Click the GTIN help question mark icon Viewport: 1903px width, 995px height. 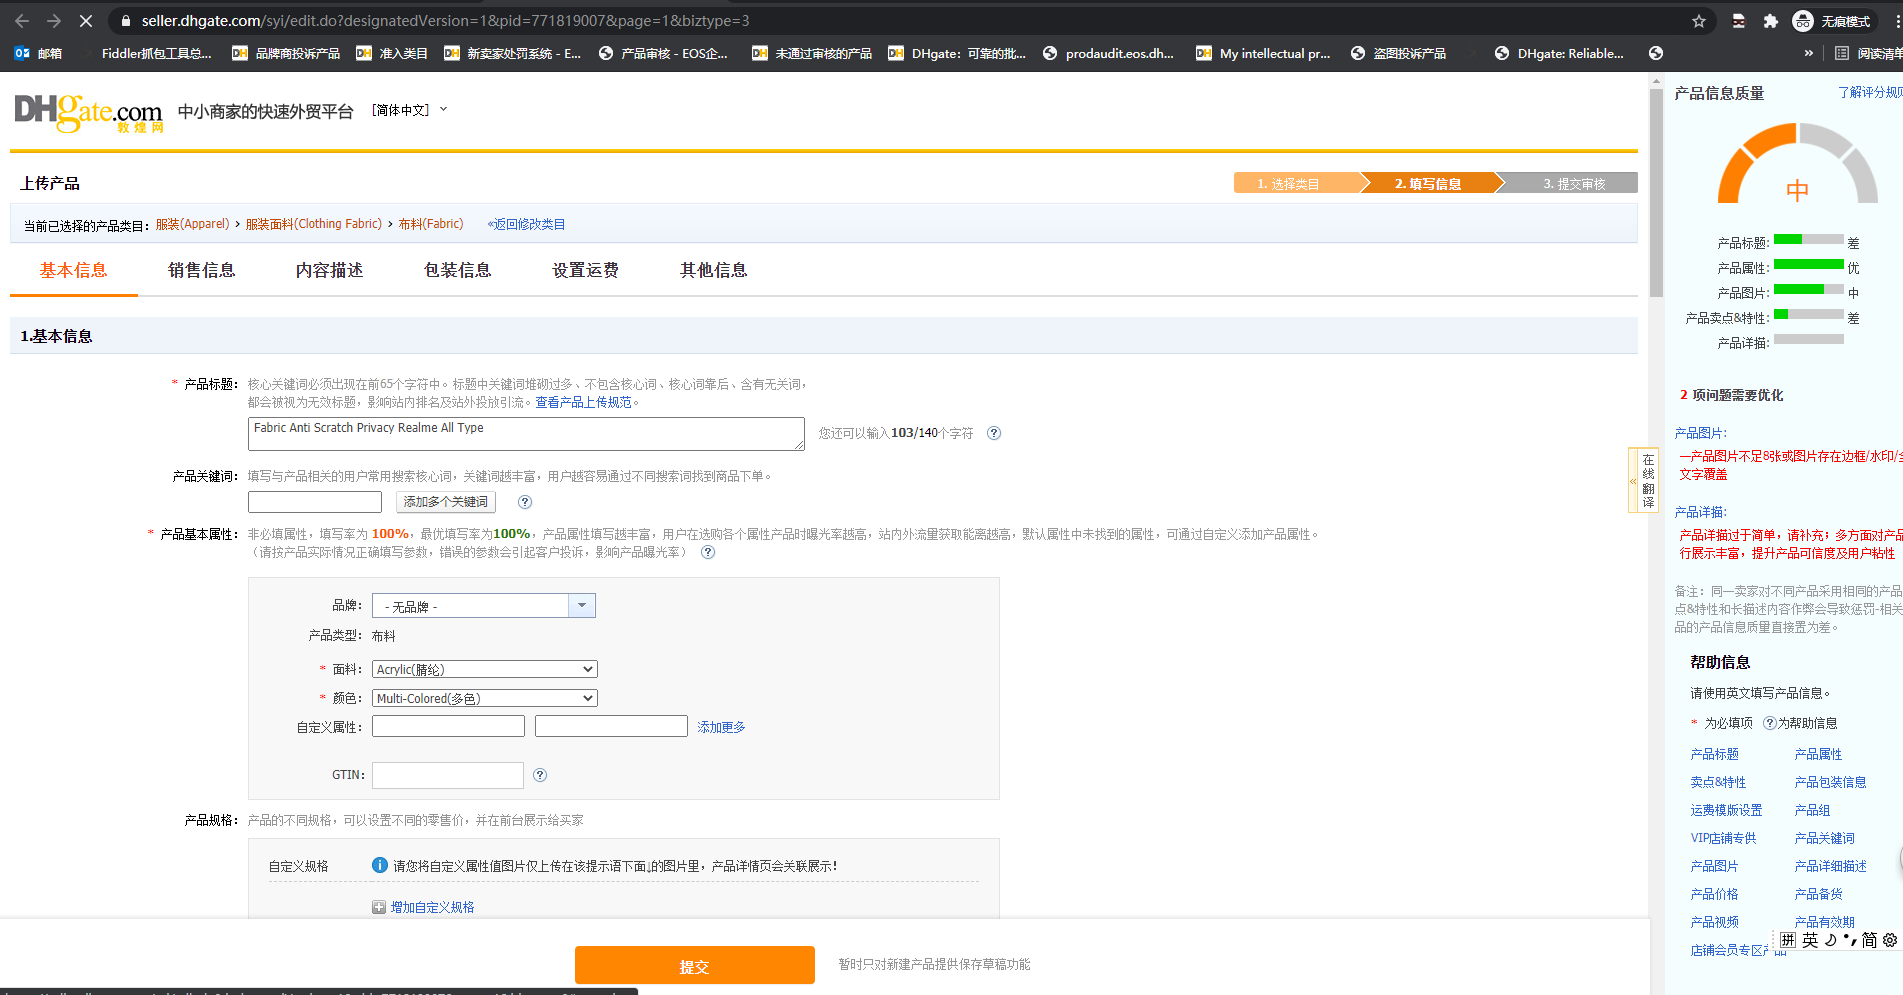click(x=540, y=775)
